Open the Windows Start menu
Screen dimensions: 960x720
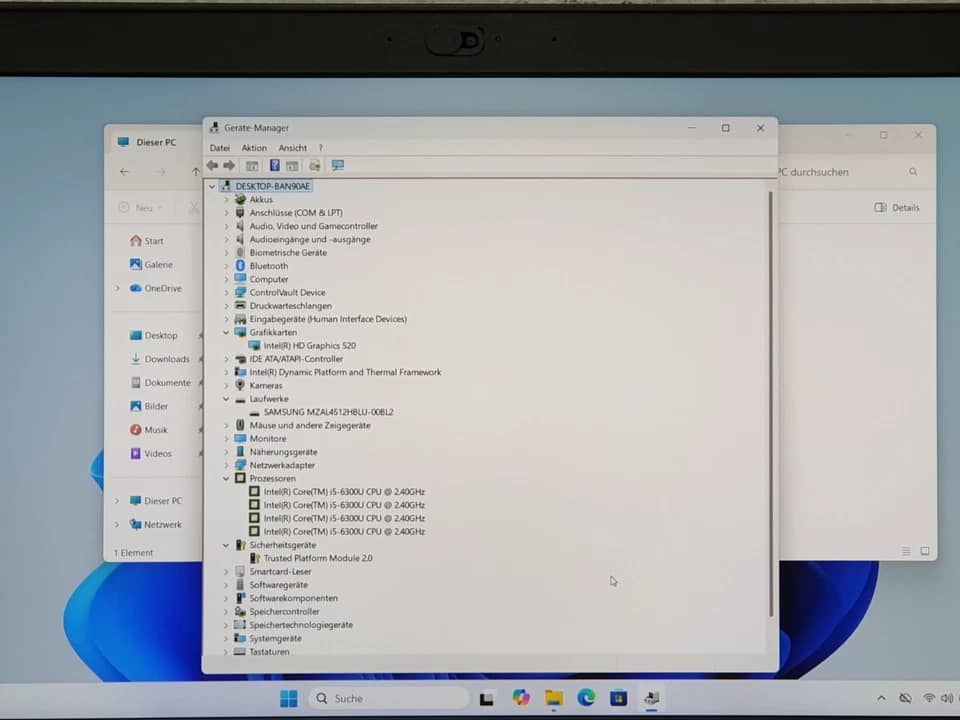point(288,698)
